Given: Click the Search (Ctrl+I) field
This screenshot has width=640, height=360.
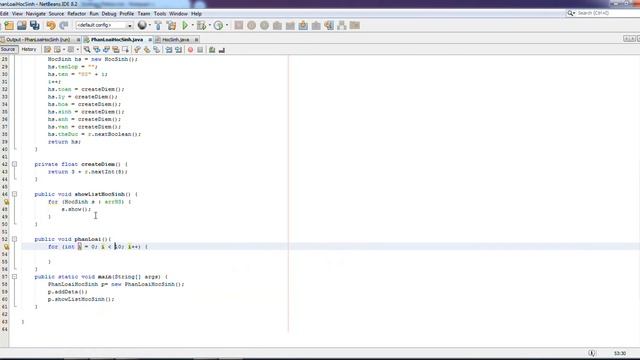Looking at the screenshot, I should [606, 13].
